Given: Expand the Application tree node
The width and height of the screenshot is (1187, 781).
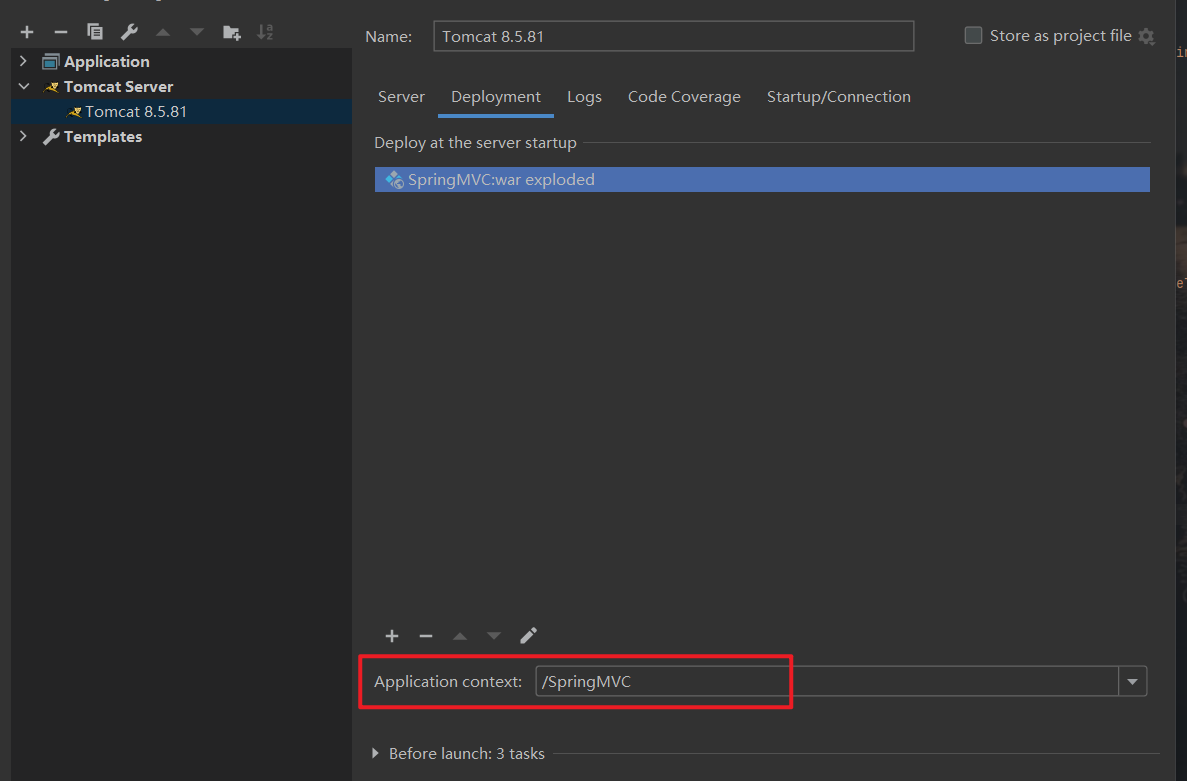Looking at the screenshot, I should tap(23, 62).
